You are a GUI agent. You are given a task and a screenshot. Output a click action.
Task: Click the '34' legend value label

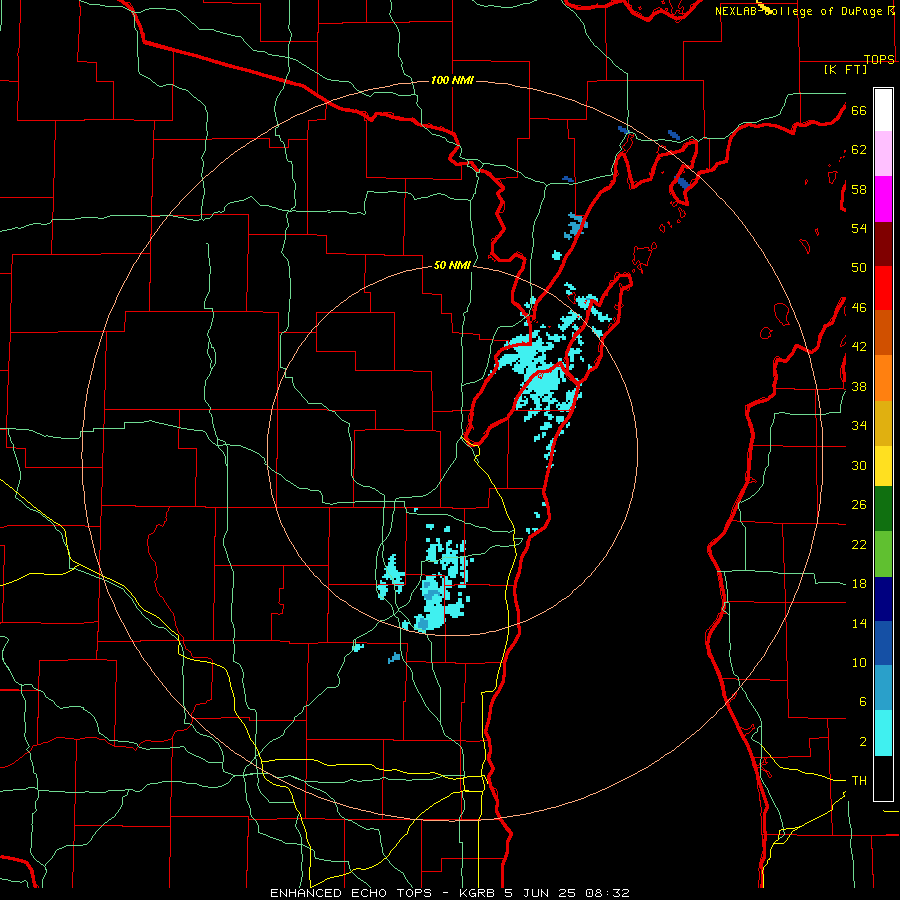[859, 425]
